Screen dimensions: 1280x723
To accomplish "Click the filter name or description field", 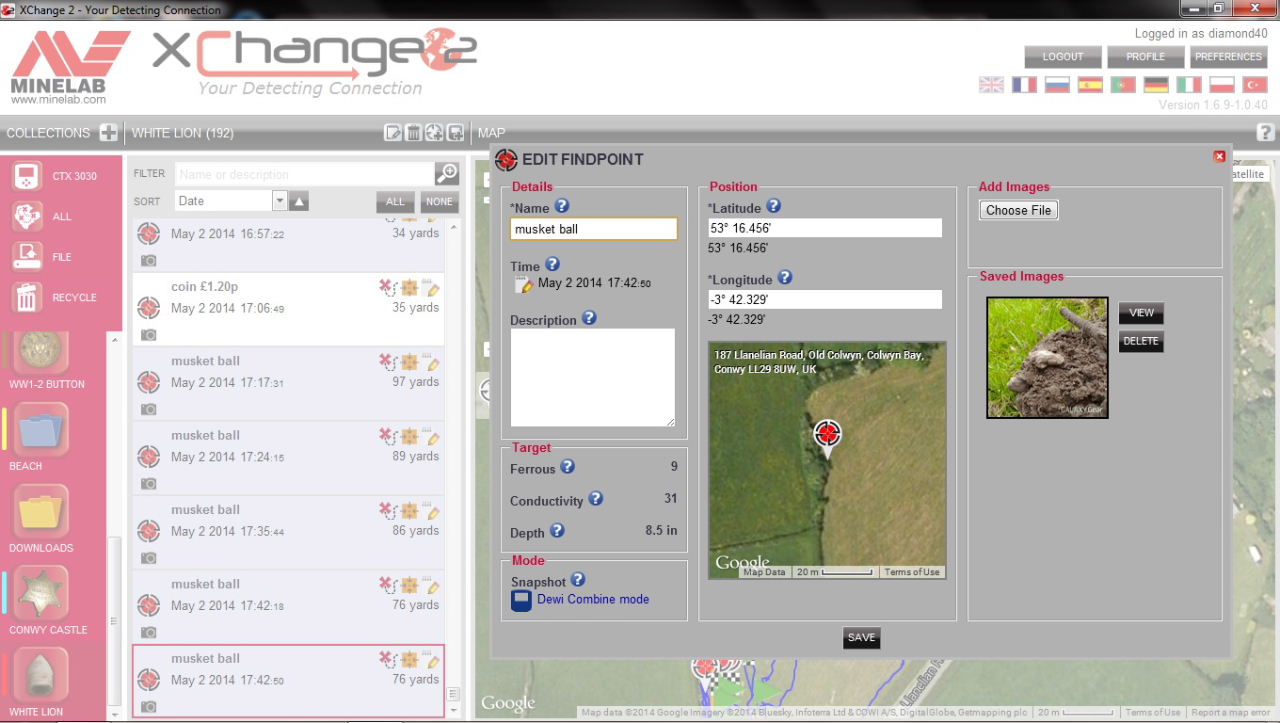I will coord(305,174).
